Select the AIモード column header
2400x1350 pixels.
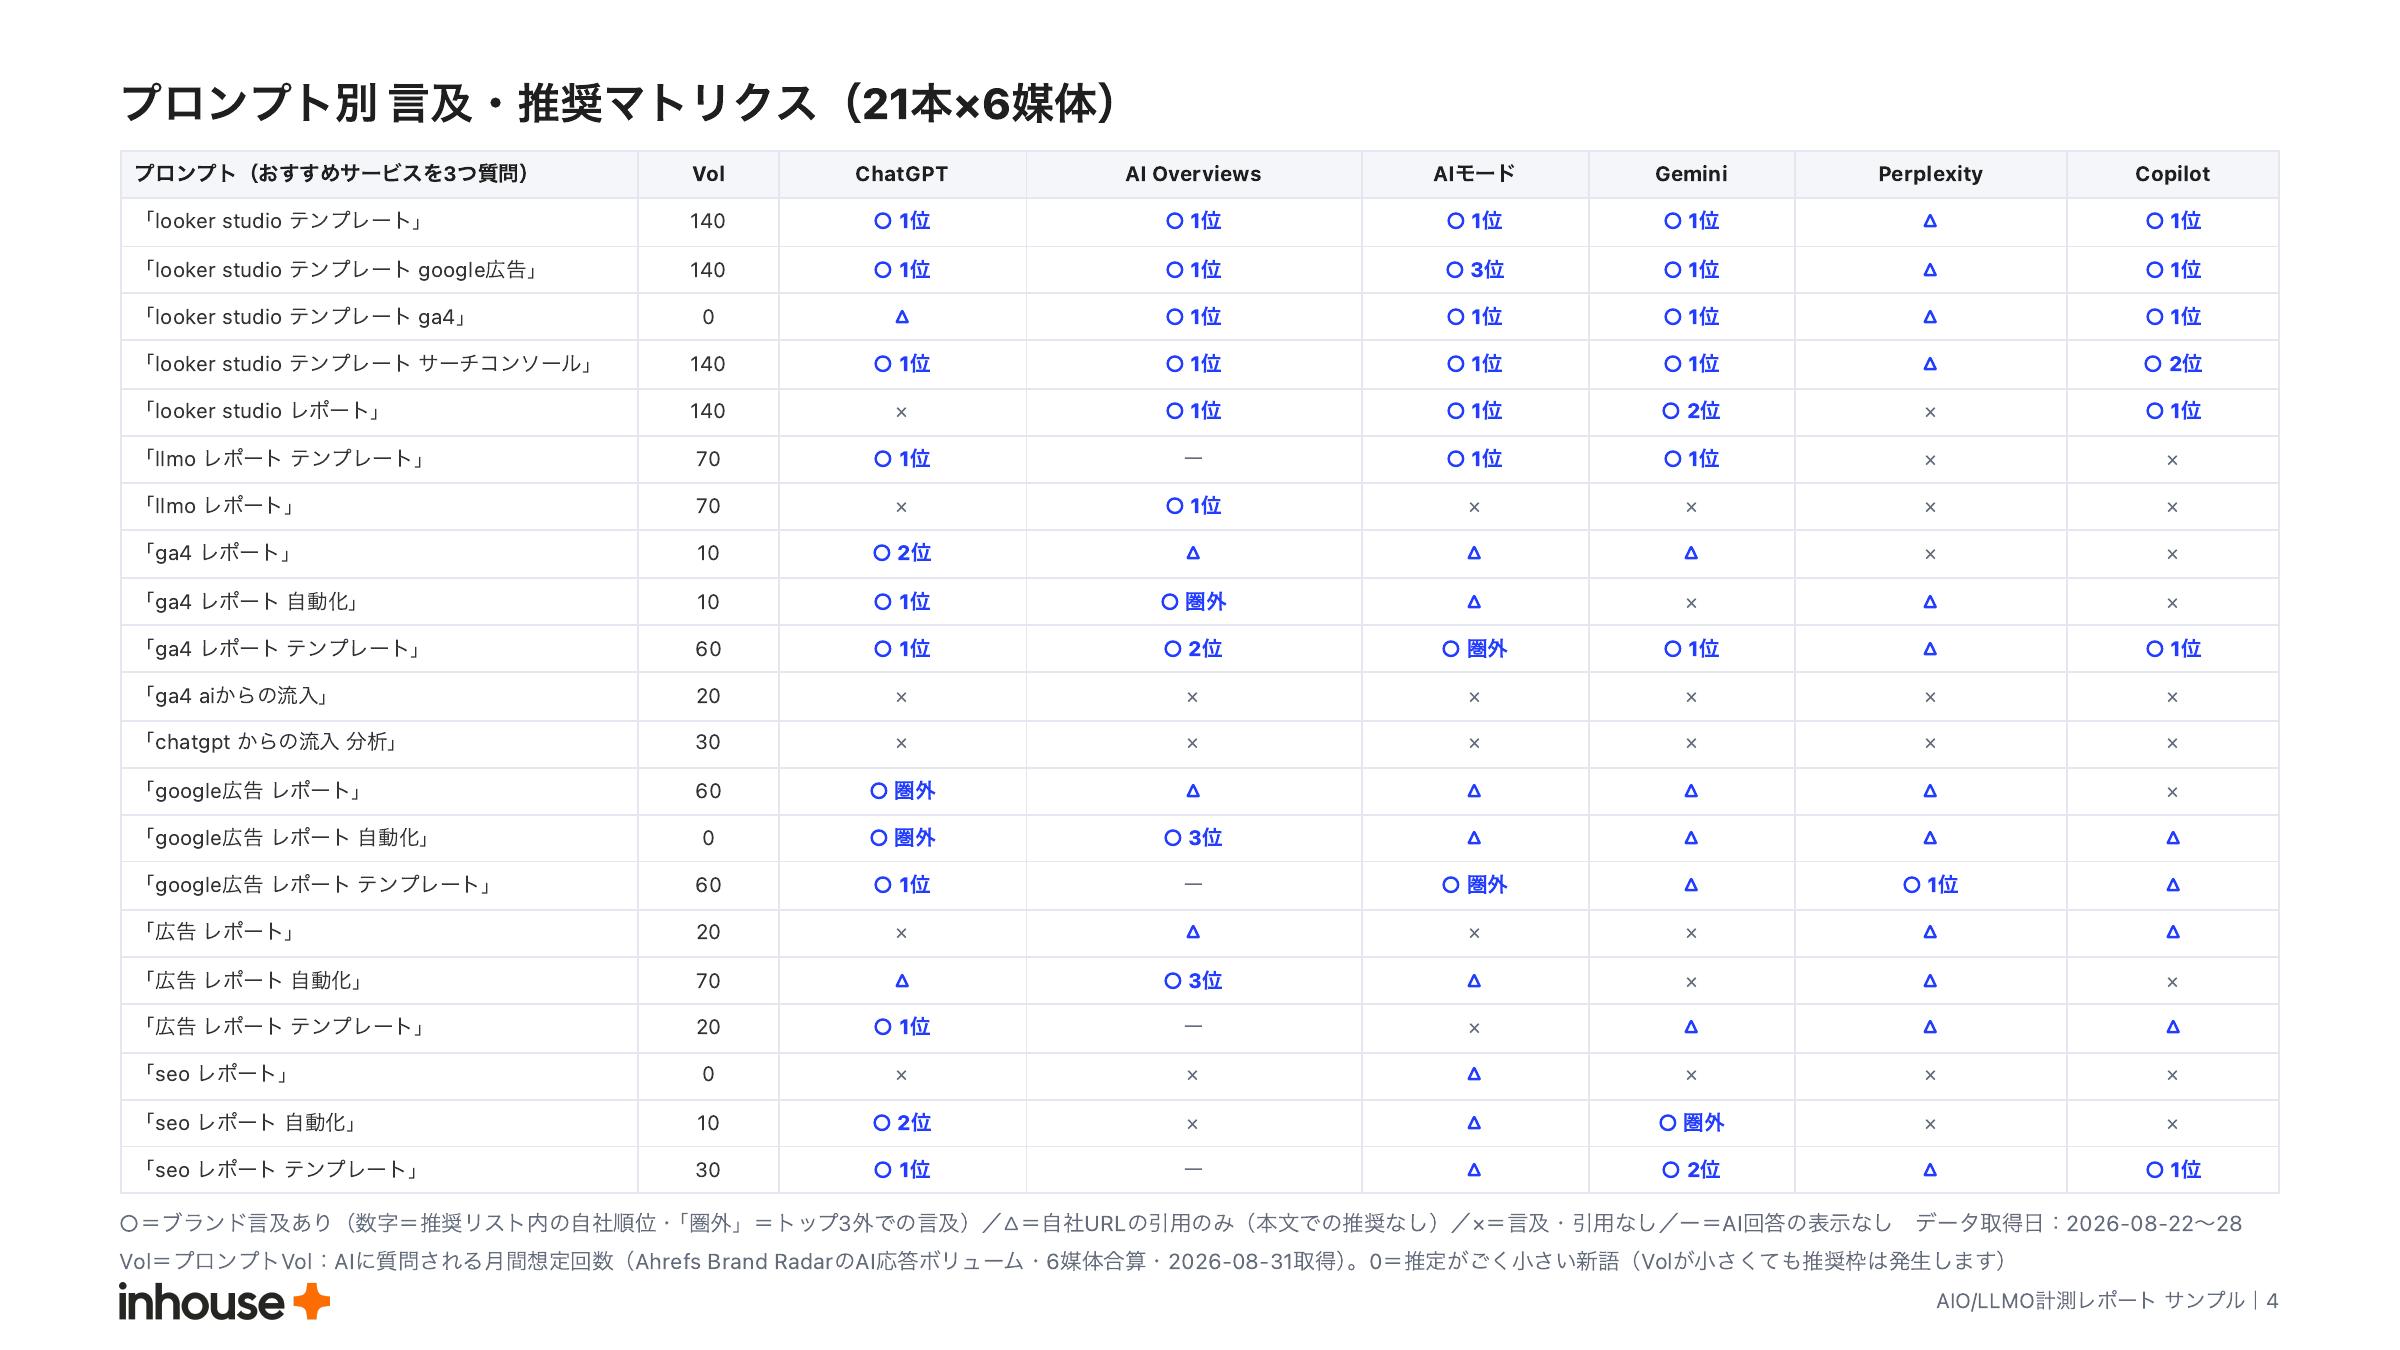click(x=1474, y=174)
